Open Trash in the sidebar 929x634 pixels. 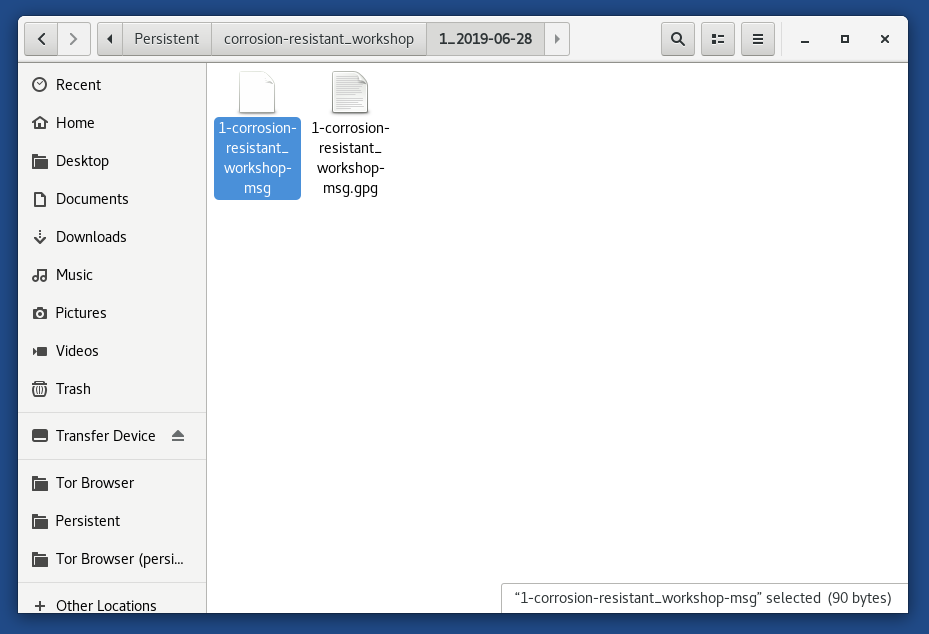tap(112, 389)
